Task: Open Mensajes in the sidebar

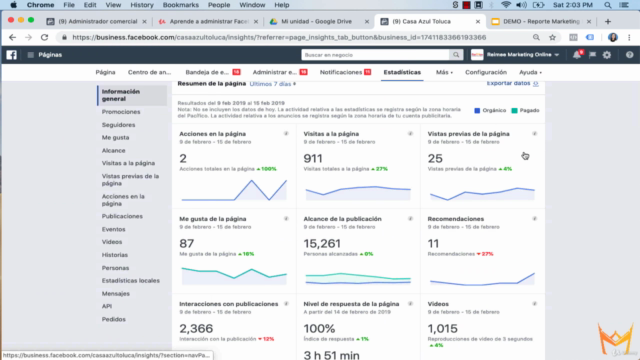Action: tap(116, 293)
